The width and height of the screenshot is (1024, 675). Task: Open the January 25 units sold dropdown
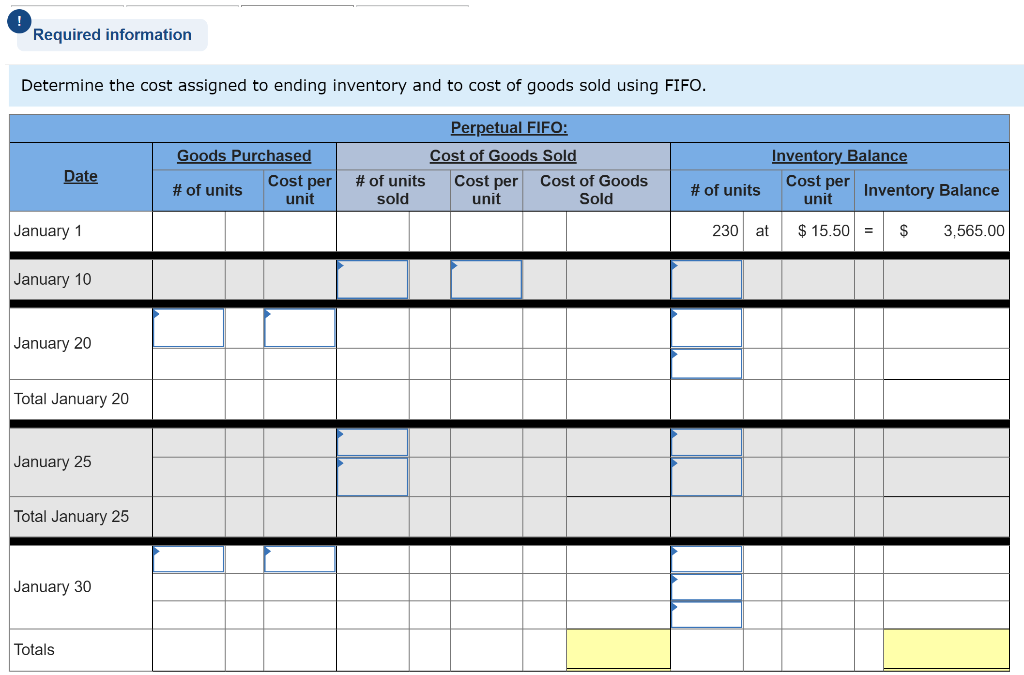372,441
